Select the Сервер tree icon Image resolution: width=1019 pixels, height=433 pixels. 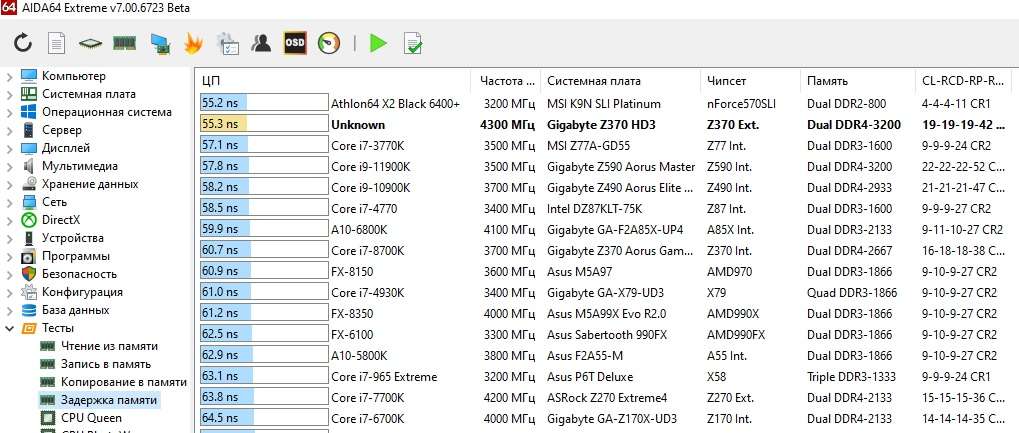pyautogui.click(x=29, y=130)
